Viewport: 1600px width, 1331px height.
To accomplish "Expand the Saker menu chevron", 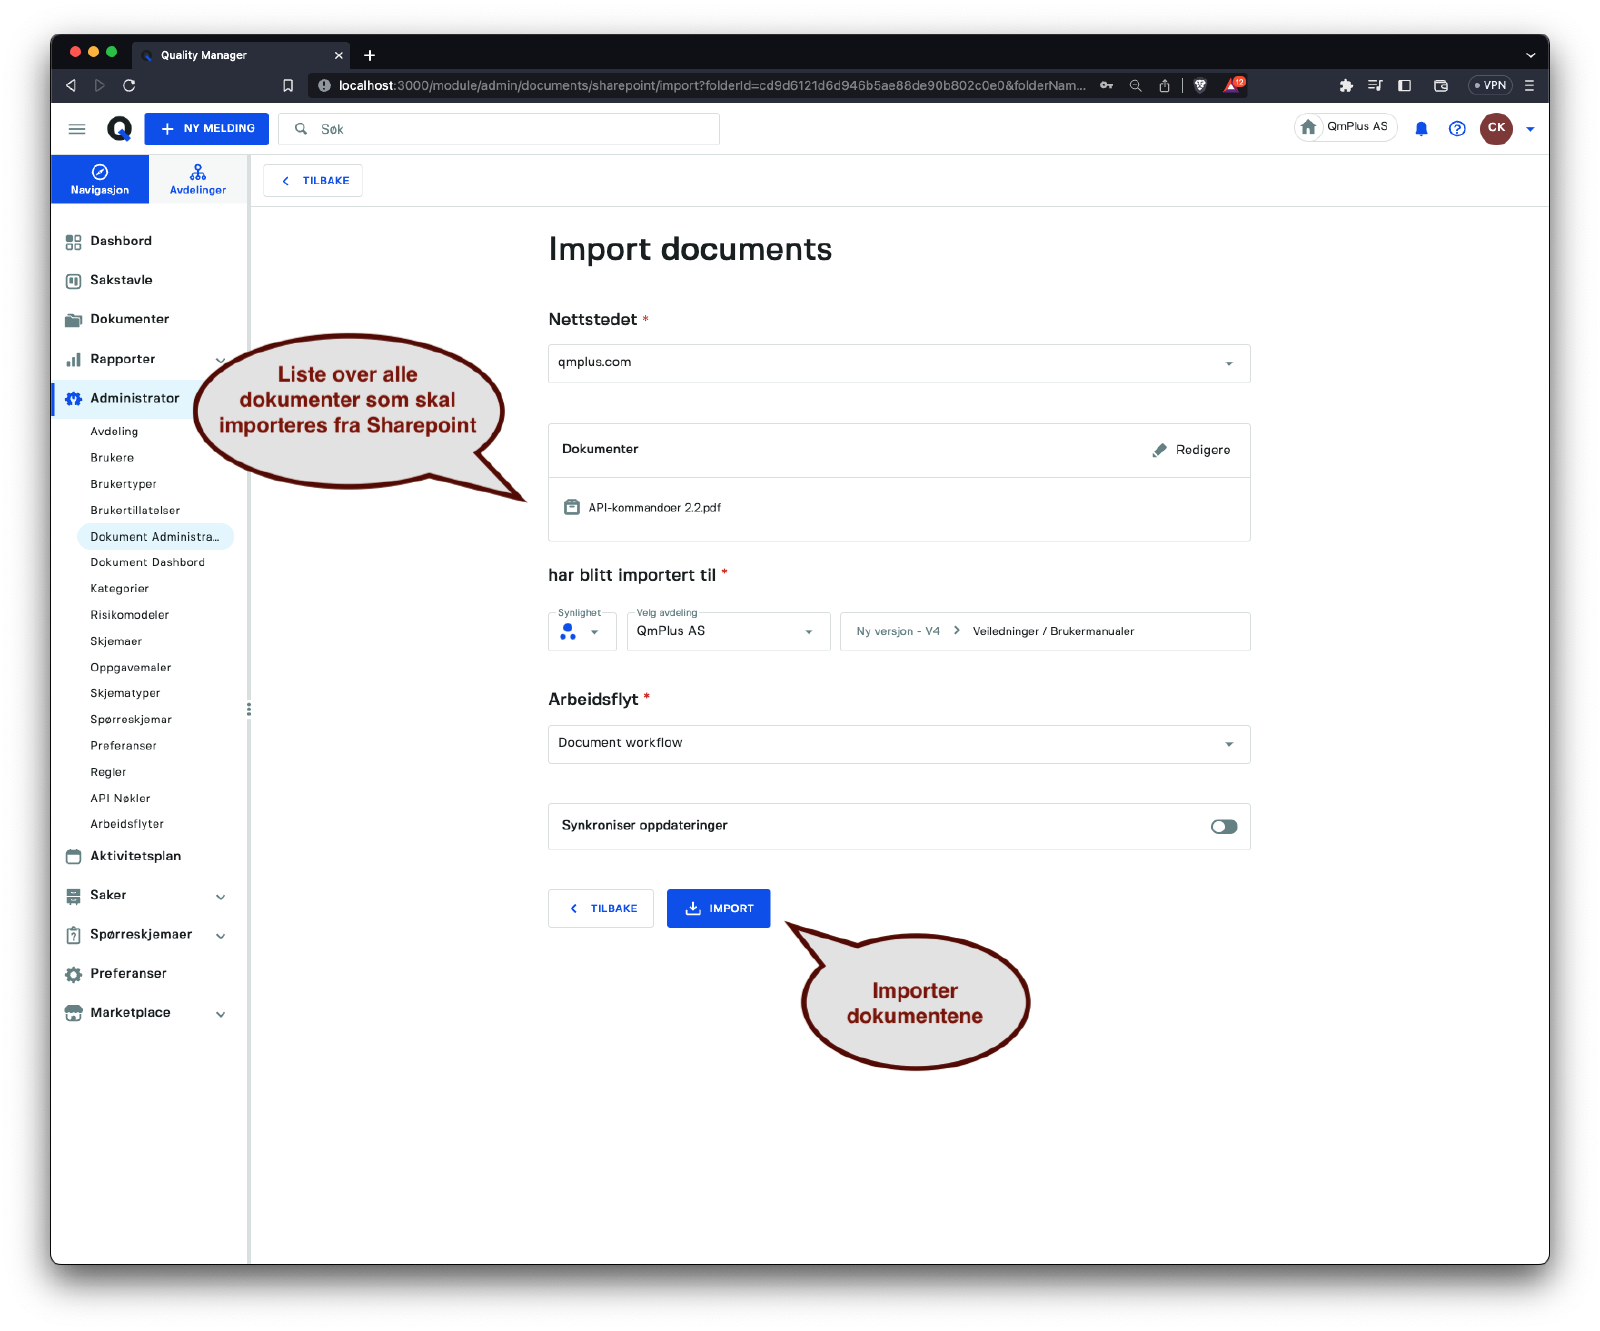I will tap(221, 897).
